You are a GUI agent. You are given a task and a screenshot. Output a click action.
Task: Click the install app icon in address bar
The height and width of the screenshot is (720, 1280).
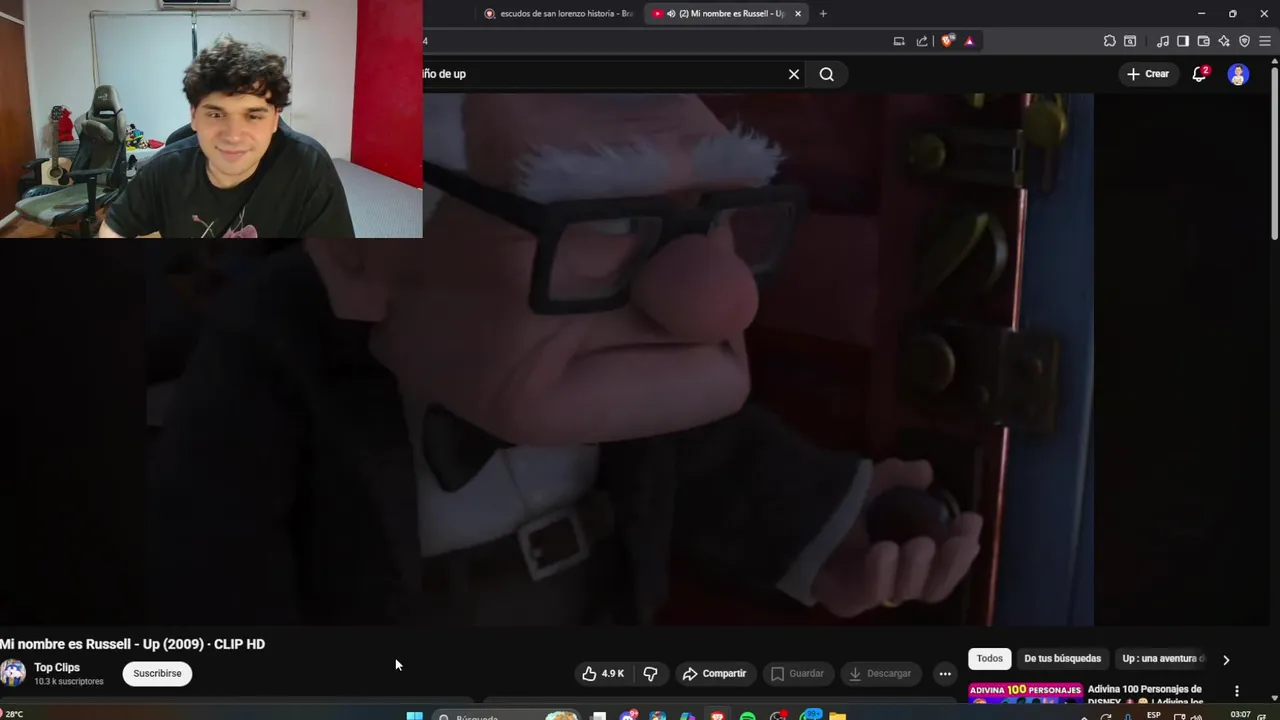899,41
